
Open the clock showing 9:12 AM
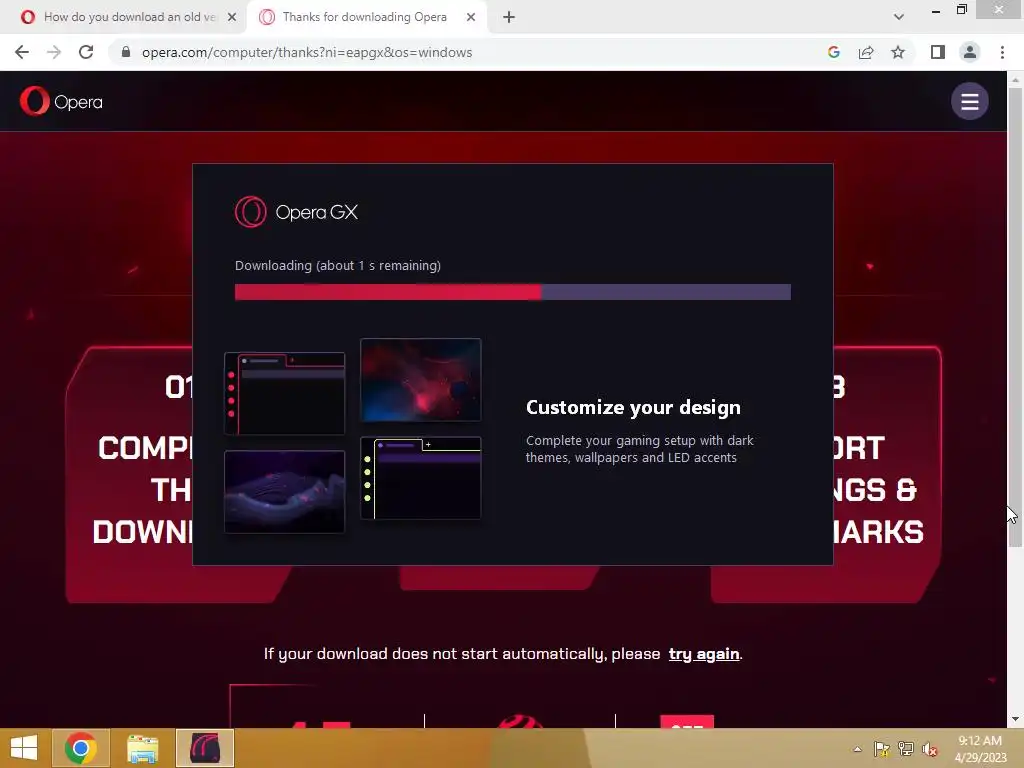click(980, 748)
